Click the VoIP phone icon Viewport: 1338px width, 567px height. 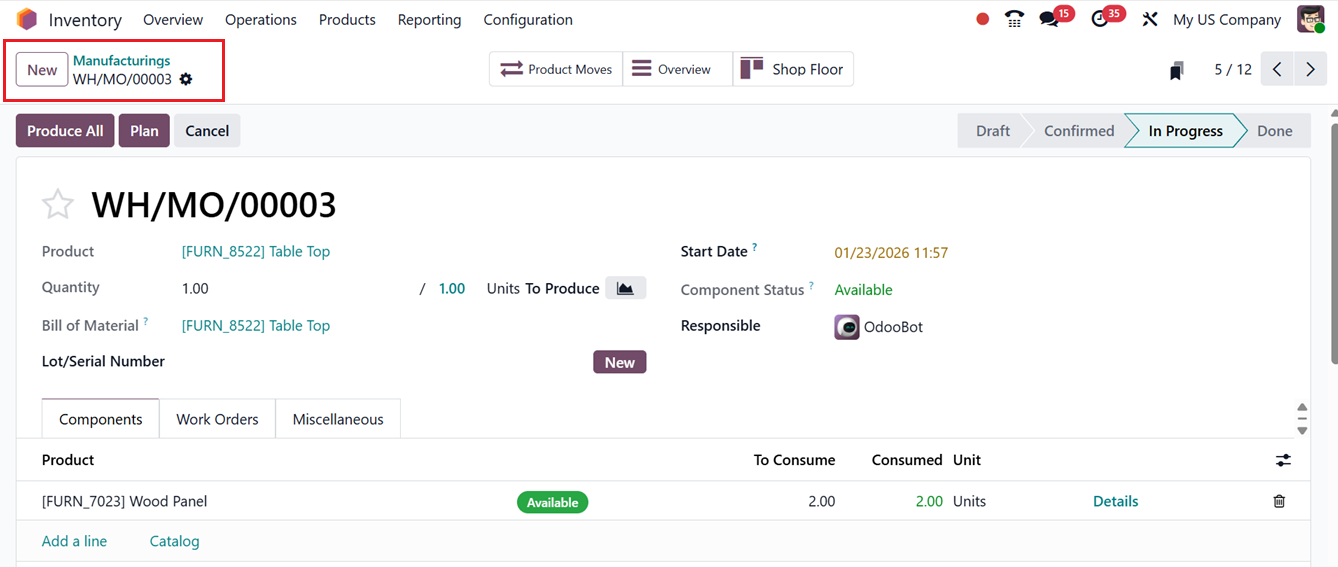[x=1014, y=19]
